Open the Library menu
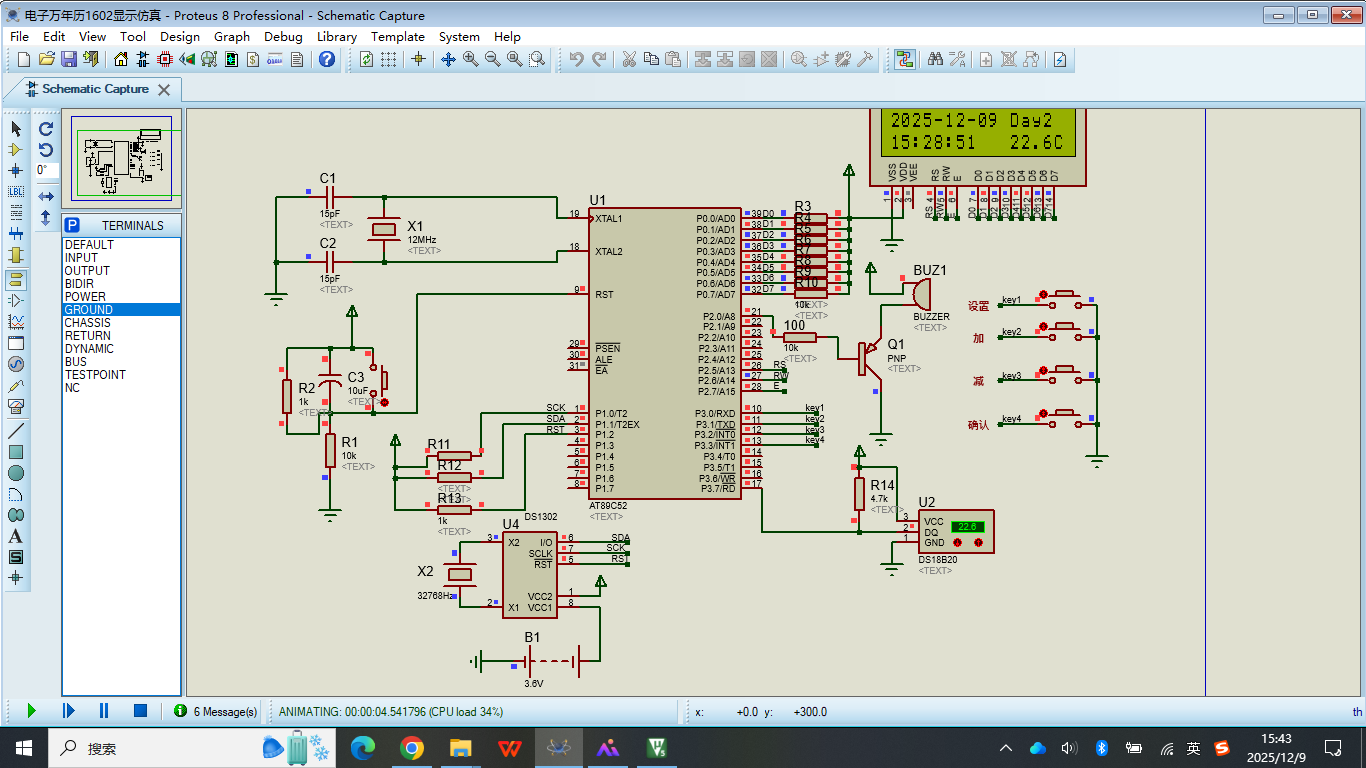Viewport: 1366px width, 768px height. coord(336,36)
